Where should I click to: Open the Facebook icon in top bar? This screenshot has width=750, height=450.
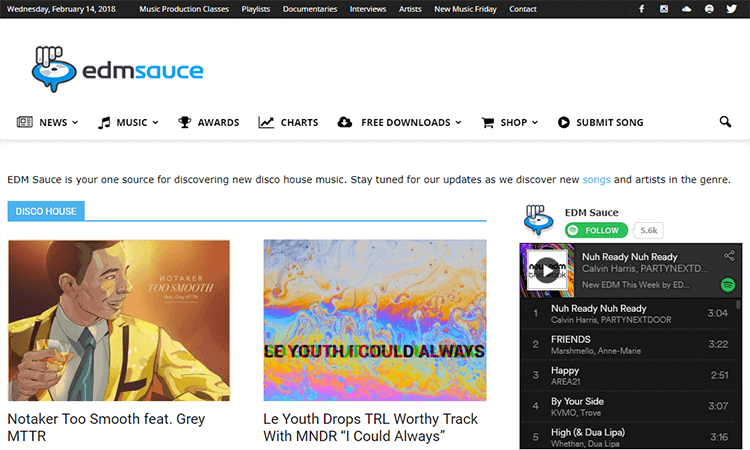point(641,9)
